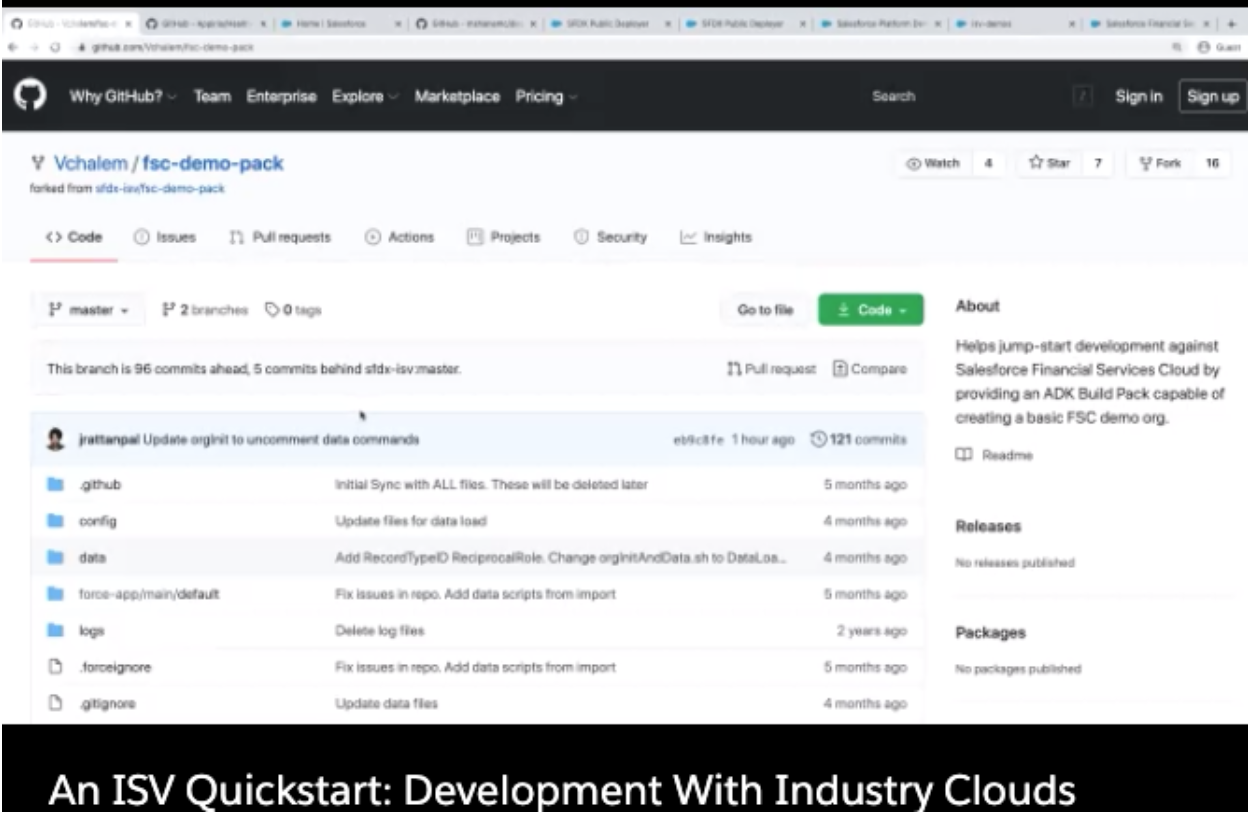Screen dimensions: 1248x816
Task: Click the 'Update data files' commit message
Action: pos(386,703)
